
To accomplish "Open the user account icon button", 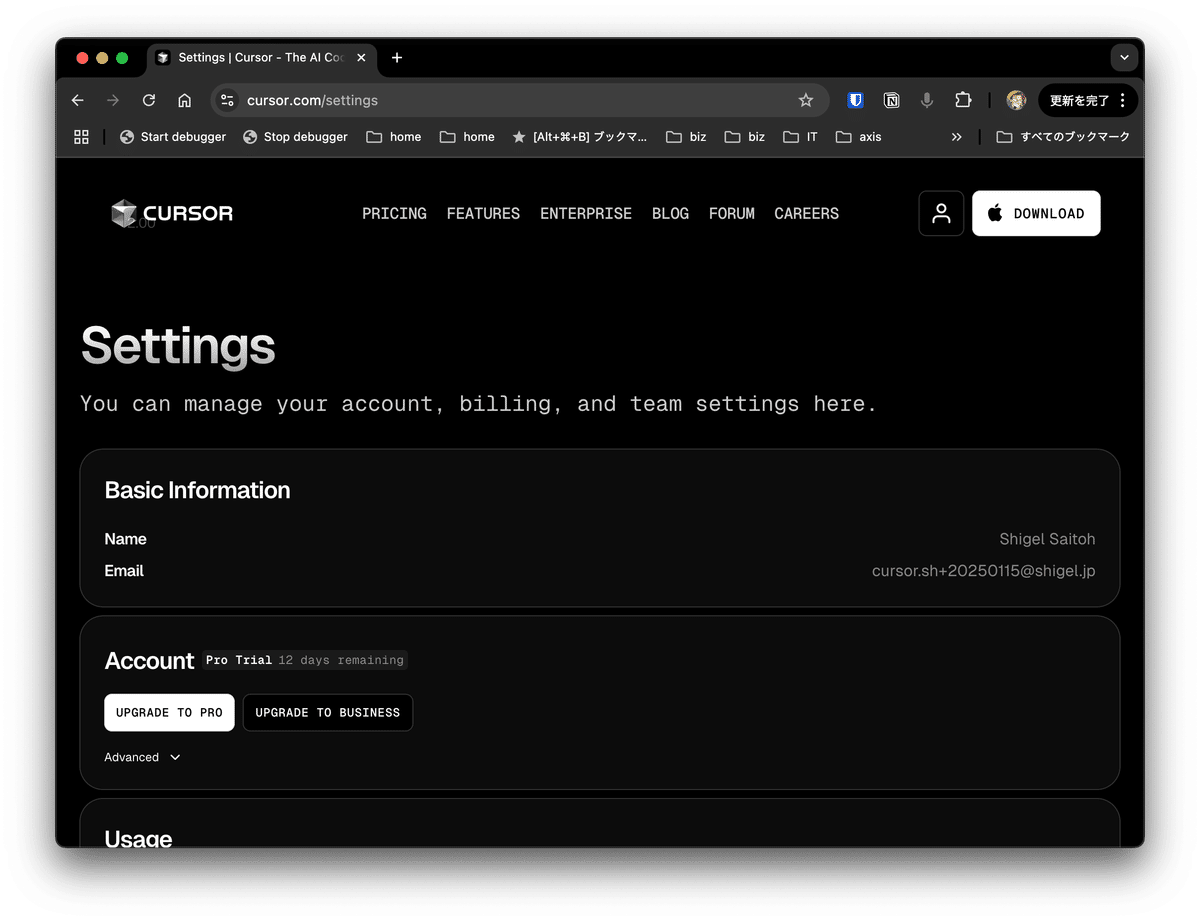I will coord(941,213).
